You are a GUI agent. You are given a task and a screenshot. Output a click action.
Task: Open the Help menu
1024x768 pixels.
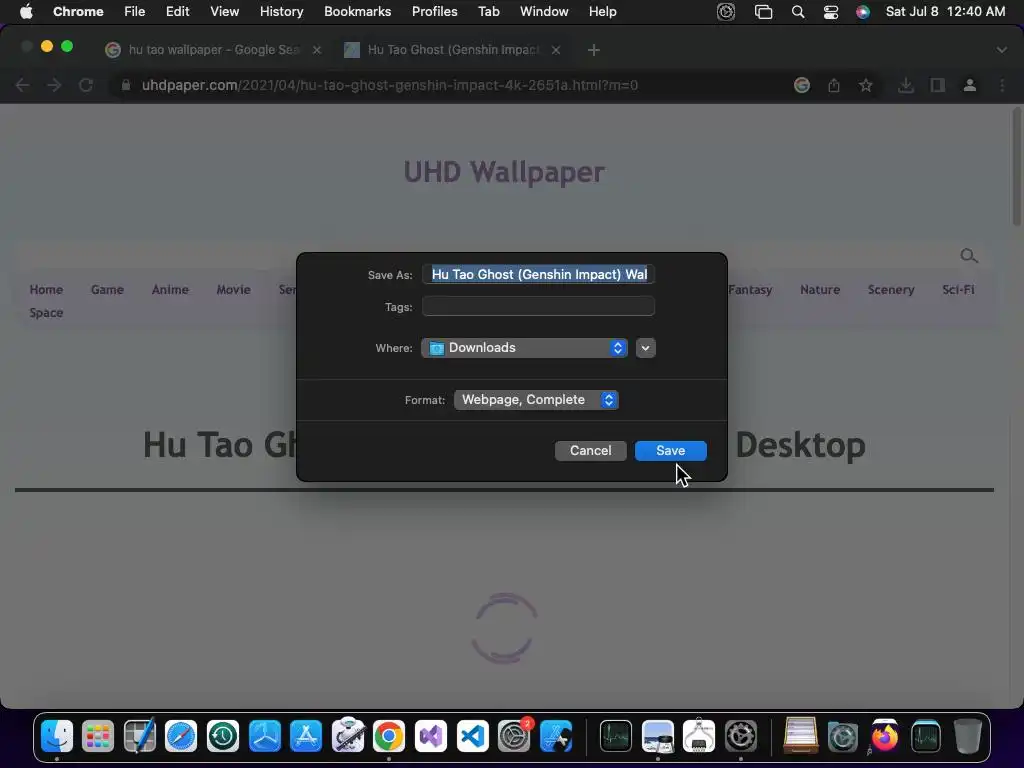[602, 11]
